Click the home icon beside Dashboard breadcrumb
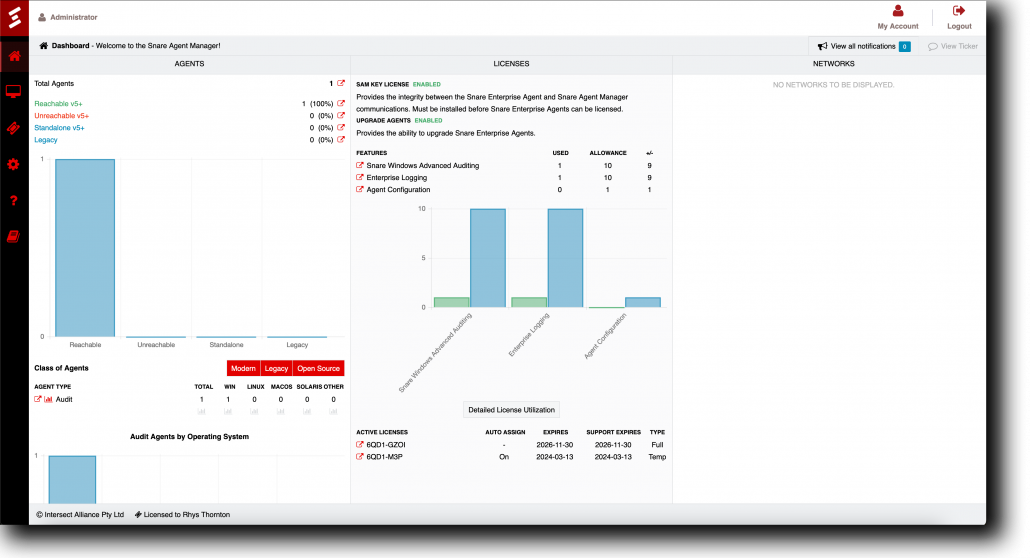The height and width of the screenshot is (558, 1030). click(x=44, y=46)
